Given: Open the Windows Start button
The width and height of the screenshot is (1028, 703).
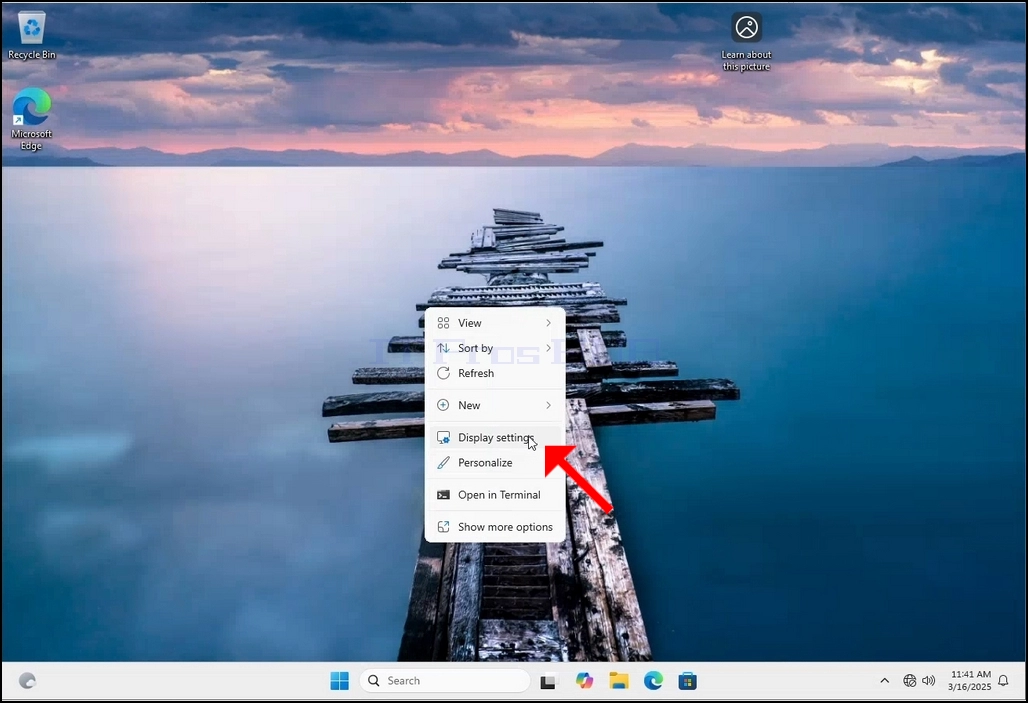Looking at the screenshot, I should (x=340, y=681).
